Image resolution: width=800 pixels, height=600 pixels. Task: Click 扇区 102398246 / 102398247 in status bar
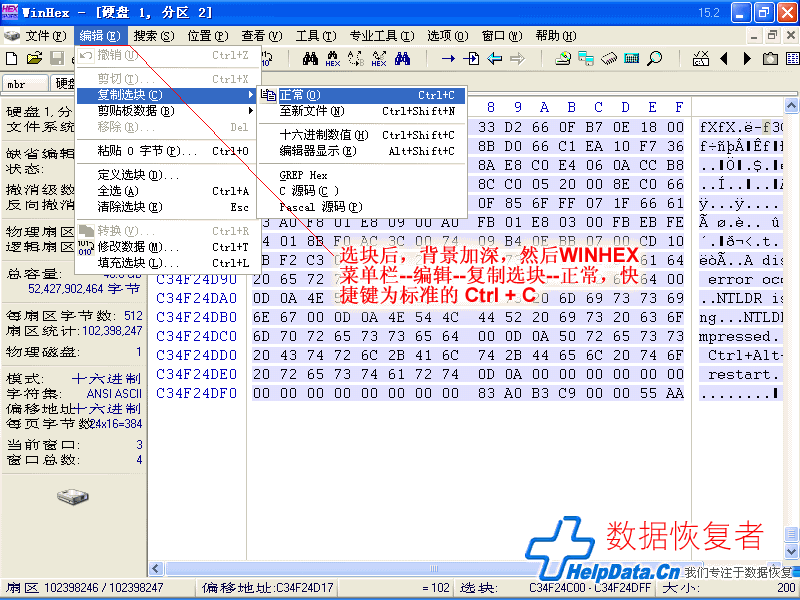click(x=85, y=588)
